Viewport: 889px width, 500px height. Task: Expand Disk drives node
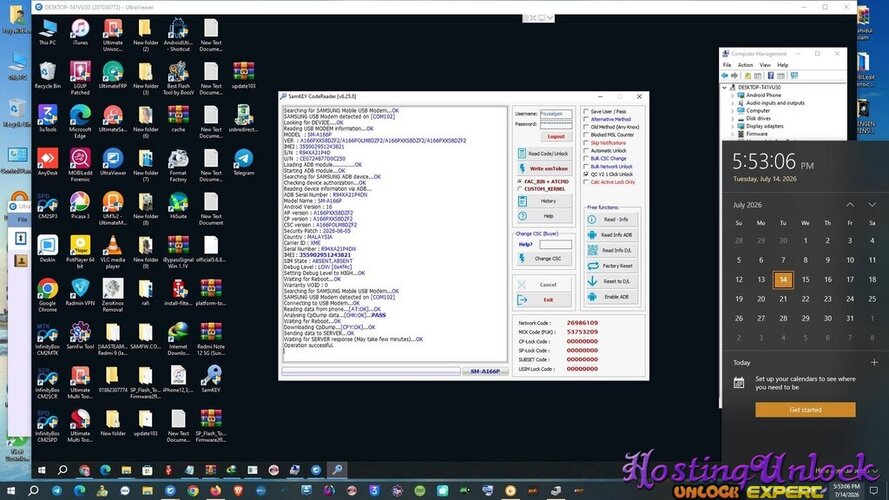[x=732, y=118]
